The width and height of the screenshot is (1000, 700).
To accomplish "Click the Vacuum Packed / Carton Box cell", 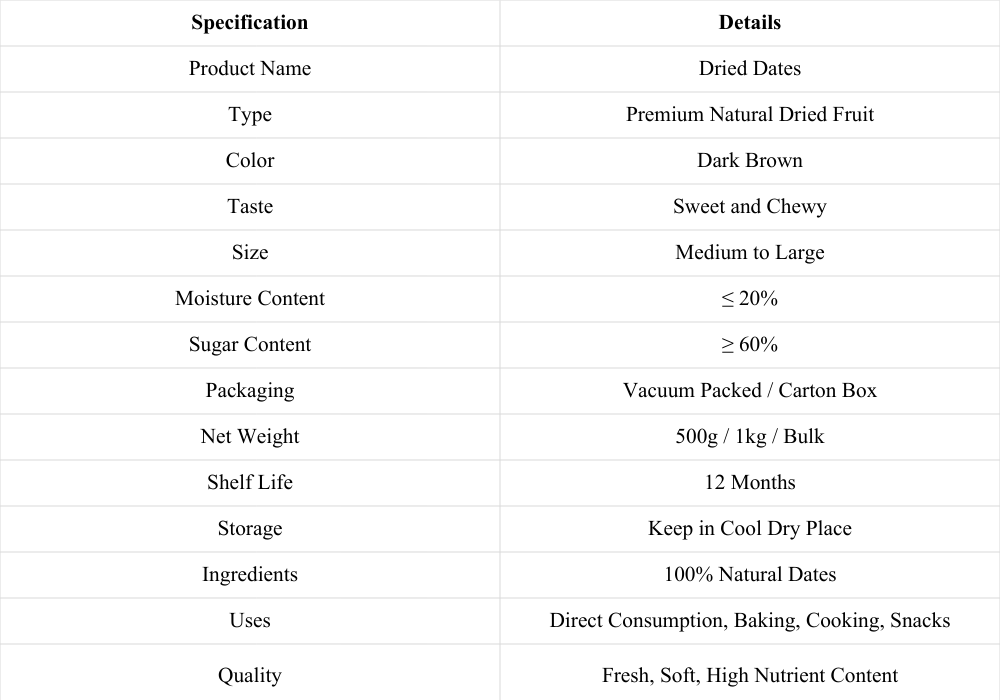I will (x=749, y=390).
